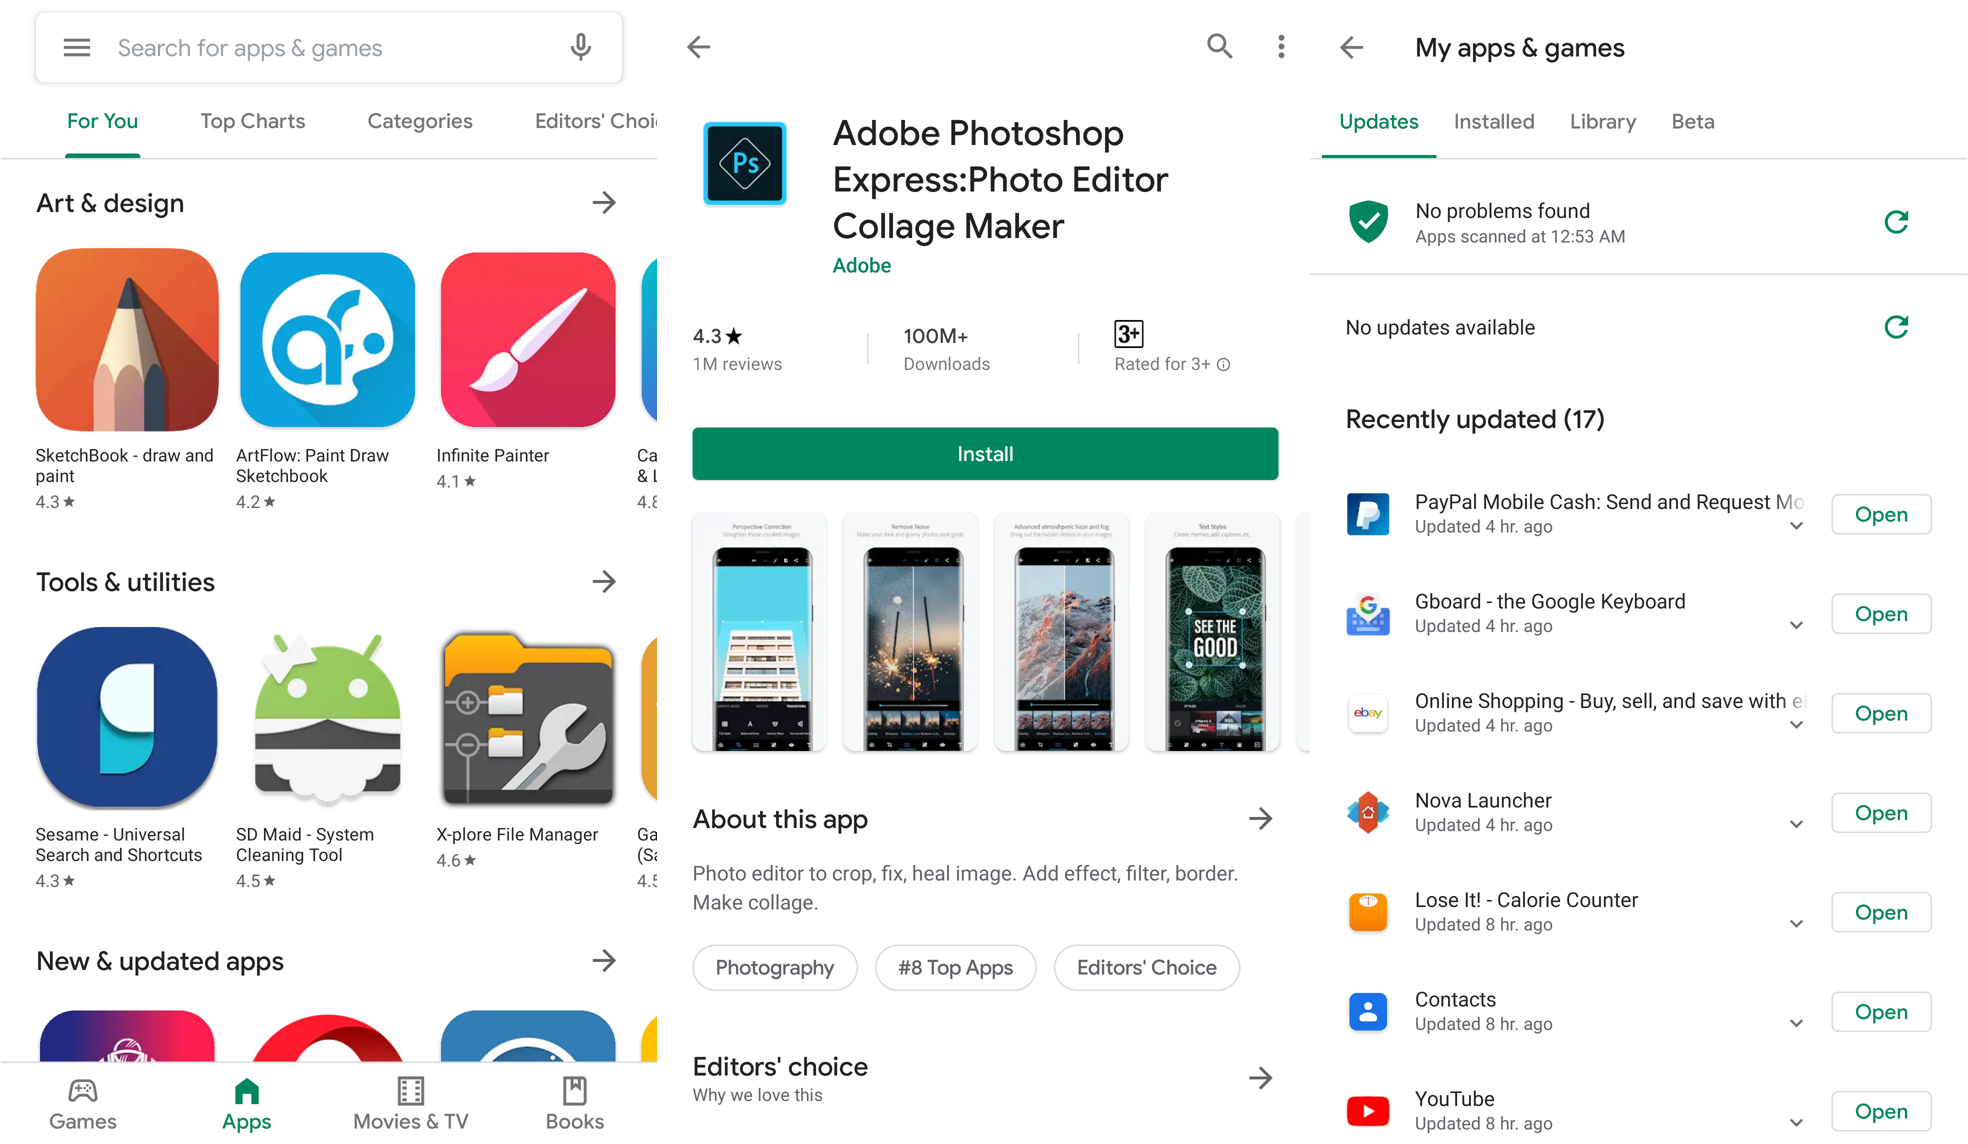Open the New & updated apps arrow
Screen dimensions: 1968x1144
[604, 961]
